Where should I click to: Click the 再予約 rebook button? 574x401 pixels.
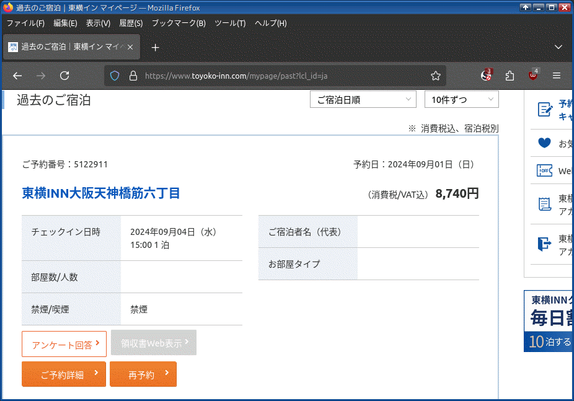[143, 374]
